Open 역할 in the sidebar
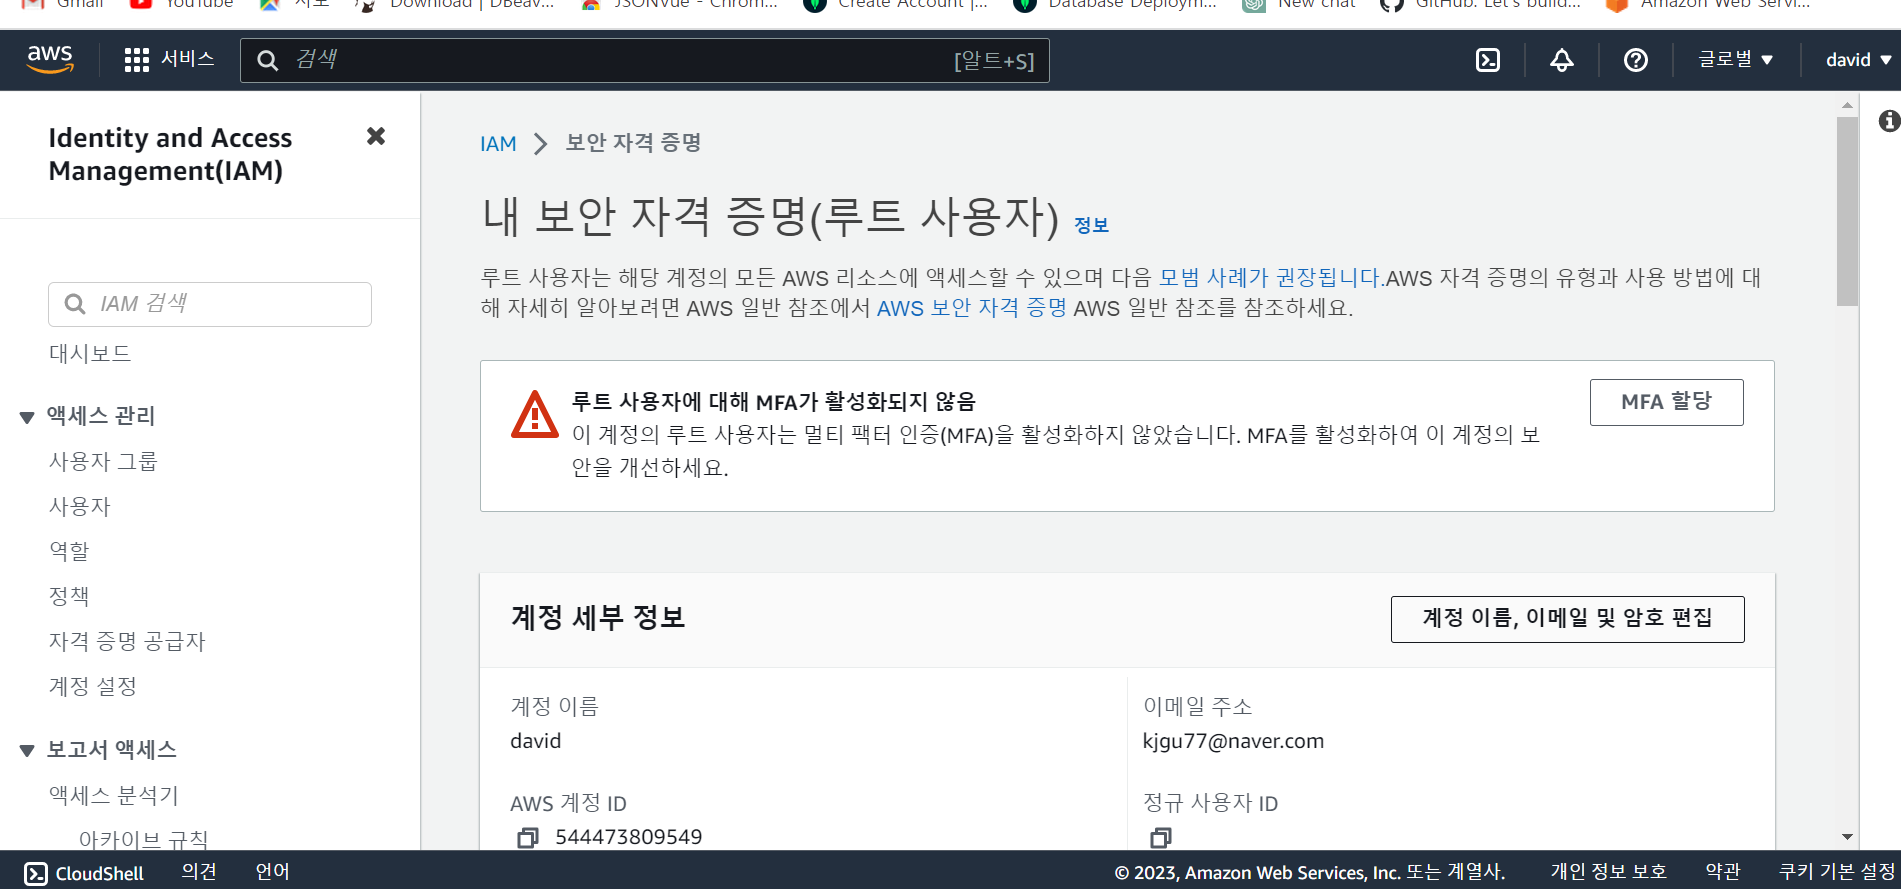This screenshot has width=1901, height=889. coord(69,551)
